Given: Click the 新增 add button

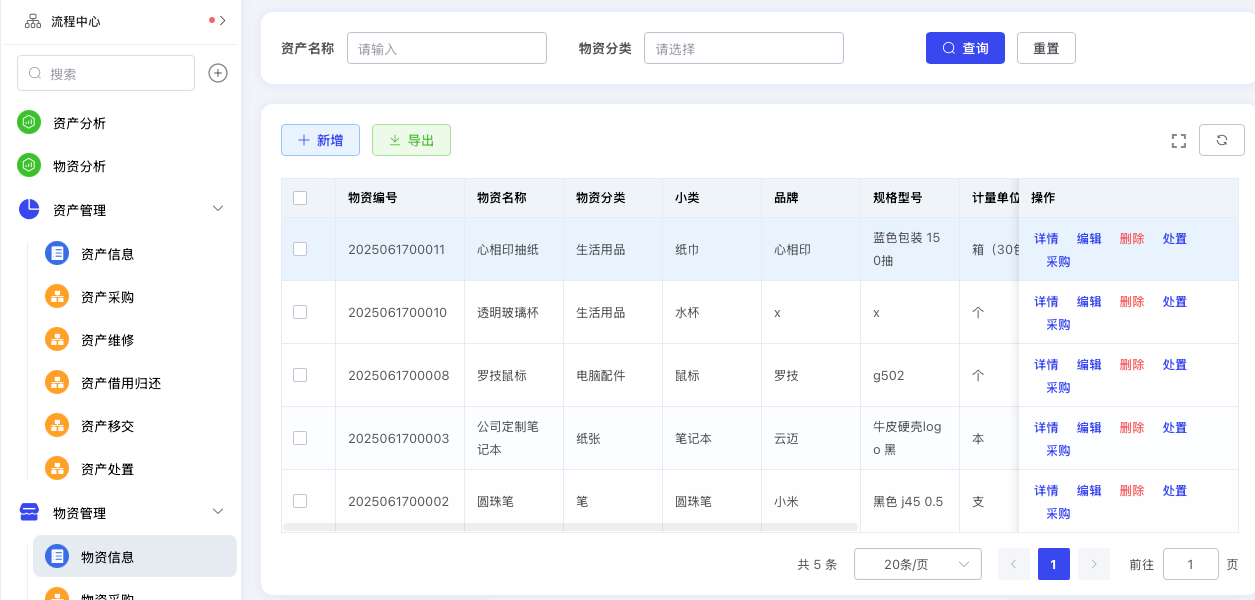Looking at the screenshot, I should click(320, 140).
